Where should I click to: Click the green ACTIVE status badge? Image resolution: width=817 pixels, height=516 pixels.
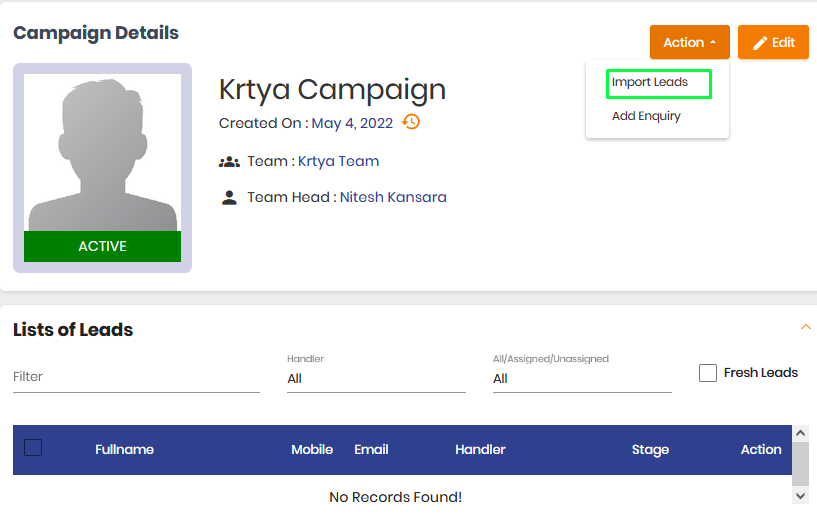coord(103,246)
